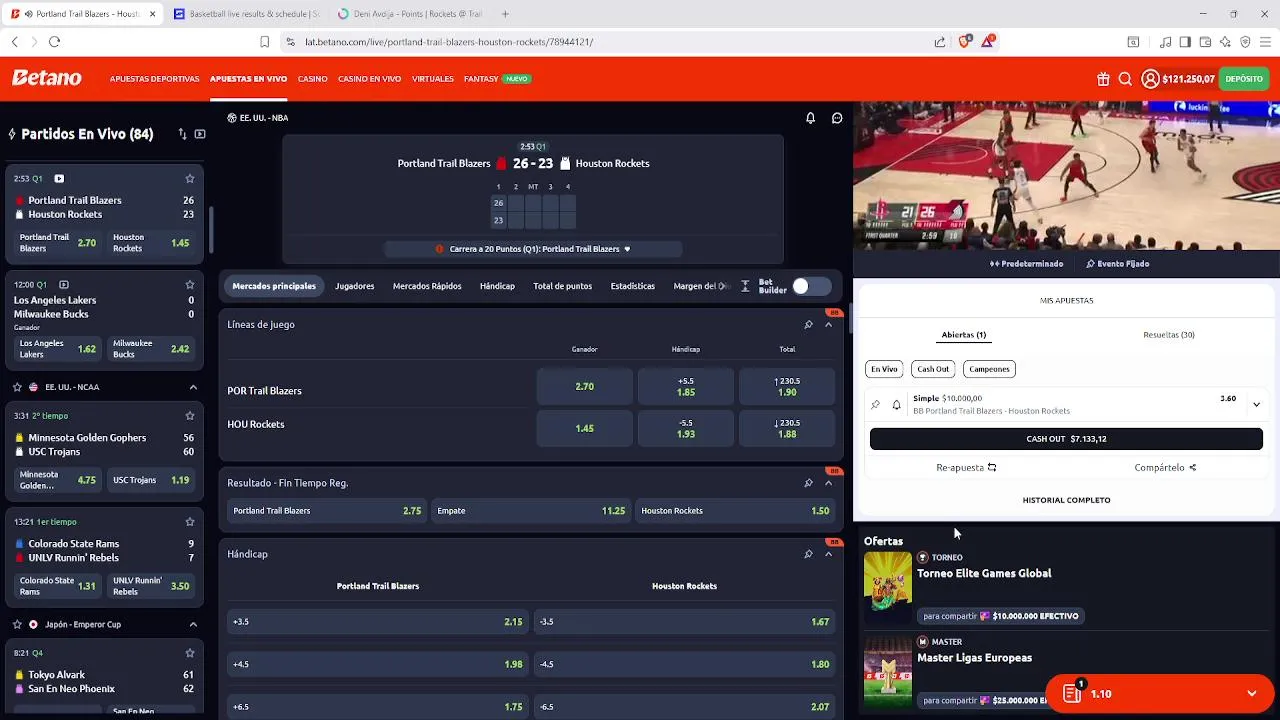Pin the Hándicap market section
Image resolution: width=1280 pixels, height=720 pixels.
point(808,554)
